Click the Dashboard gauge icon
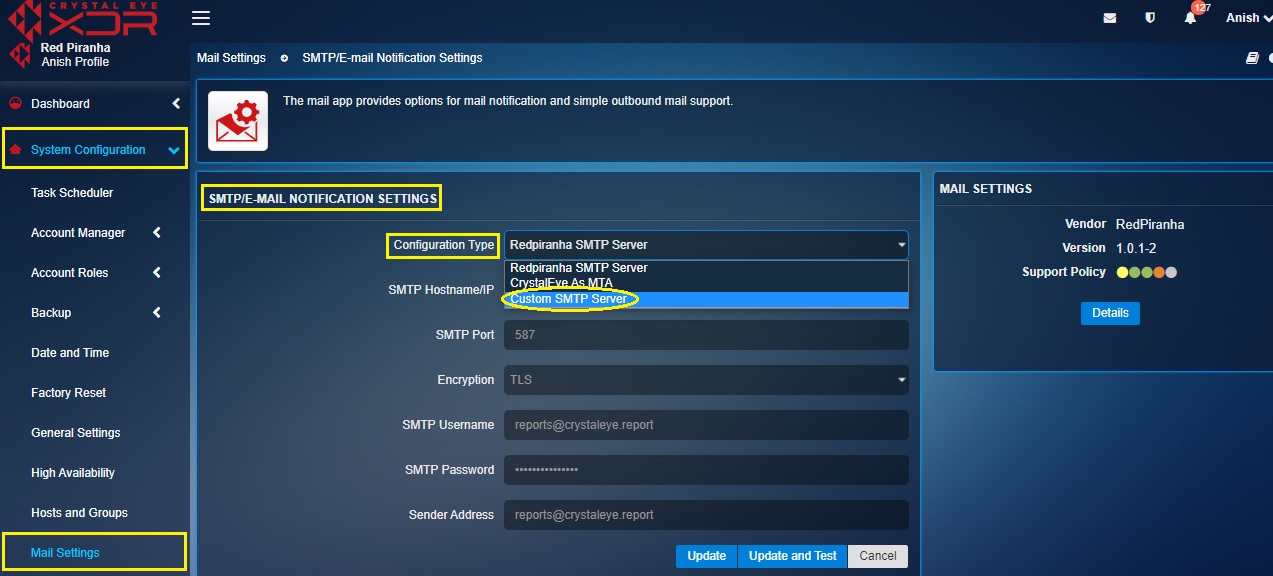Screen dimensions: 1273x576 [15, 103]
